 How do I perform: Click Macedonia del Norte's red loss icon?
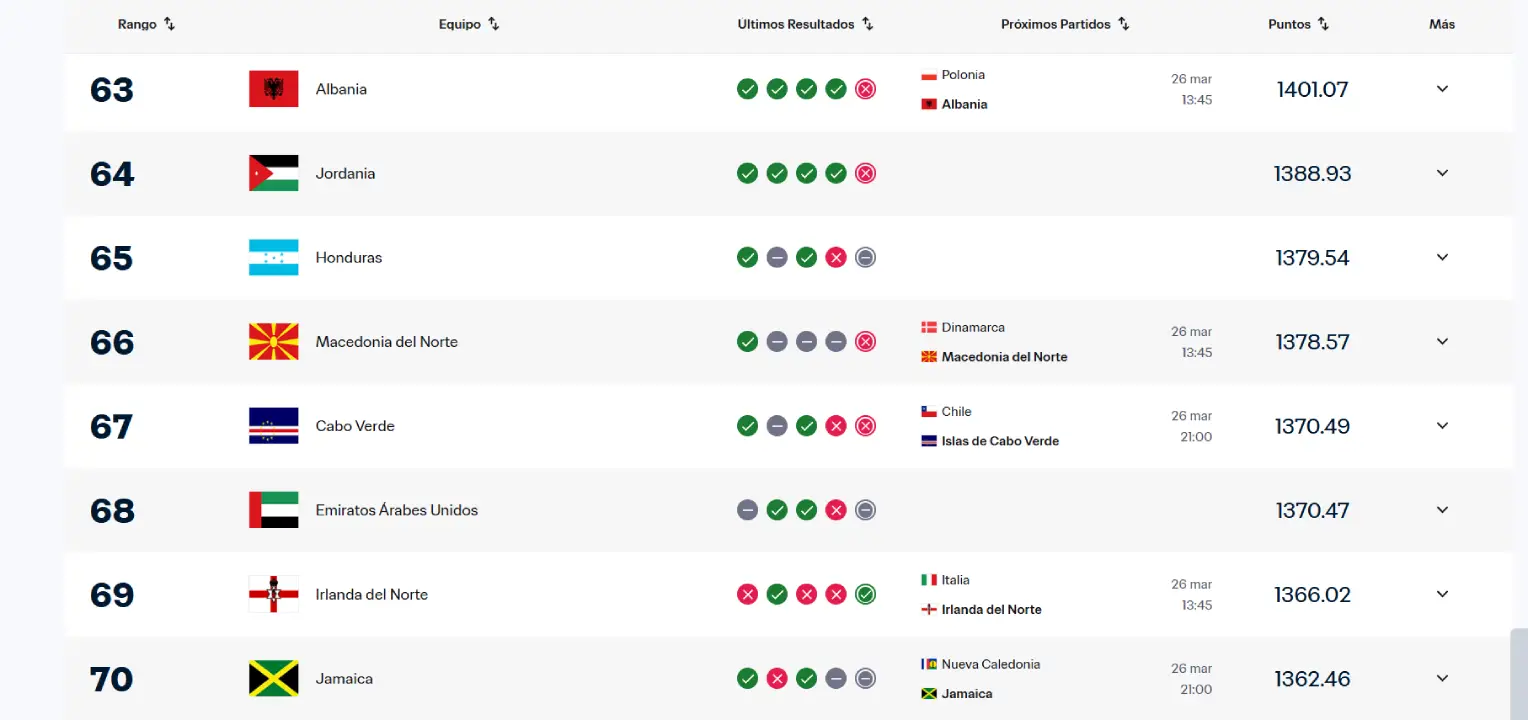(866, 341)
